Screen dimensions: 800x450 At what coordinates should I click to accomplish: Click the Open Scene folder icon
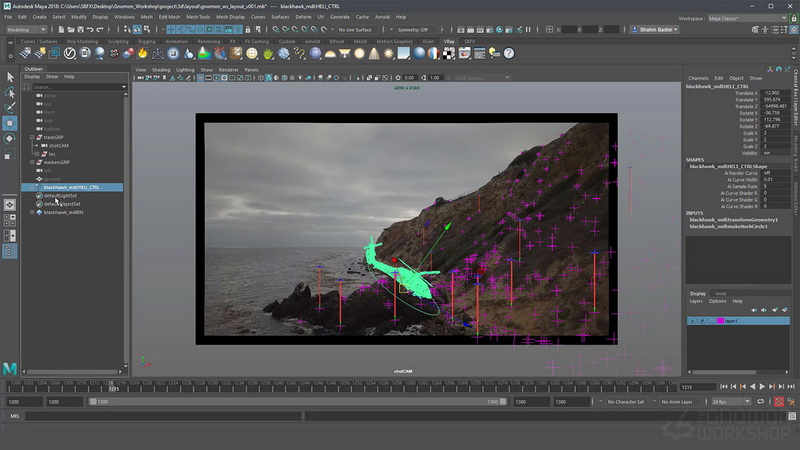click(71, 30)
